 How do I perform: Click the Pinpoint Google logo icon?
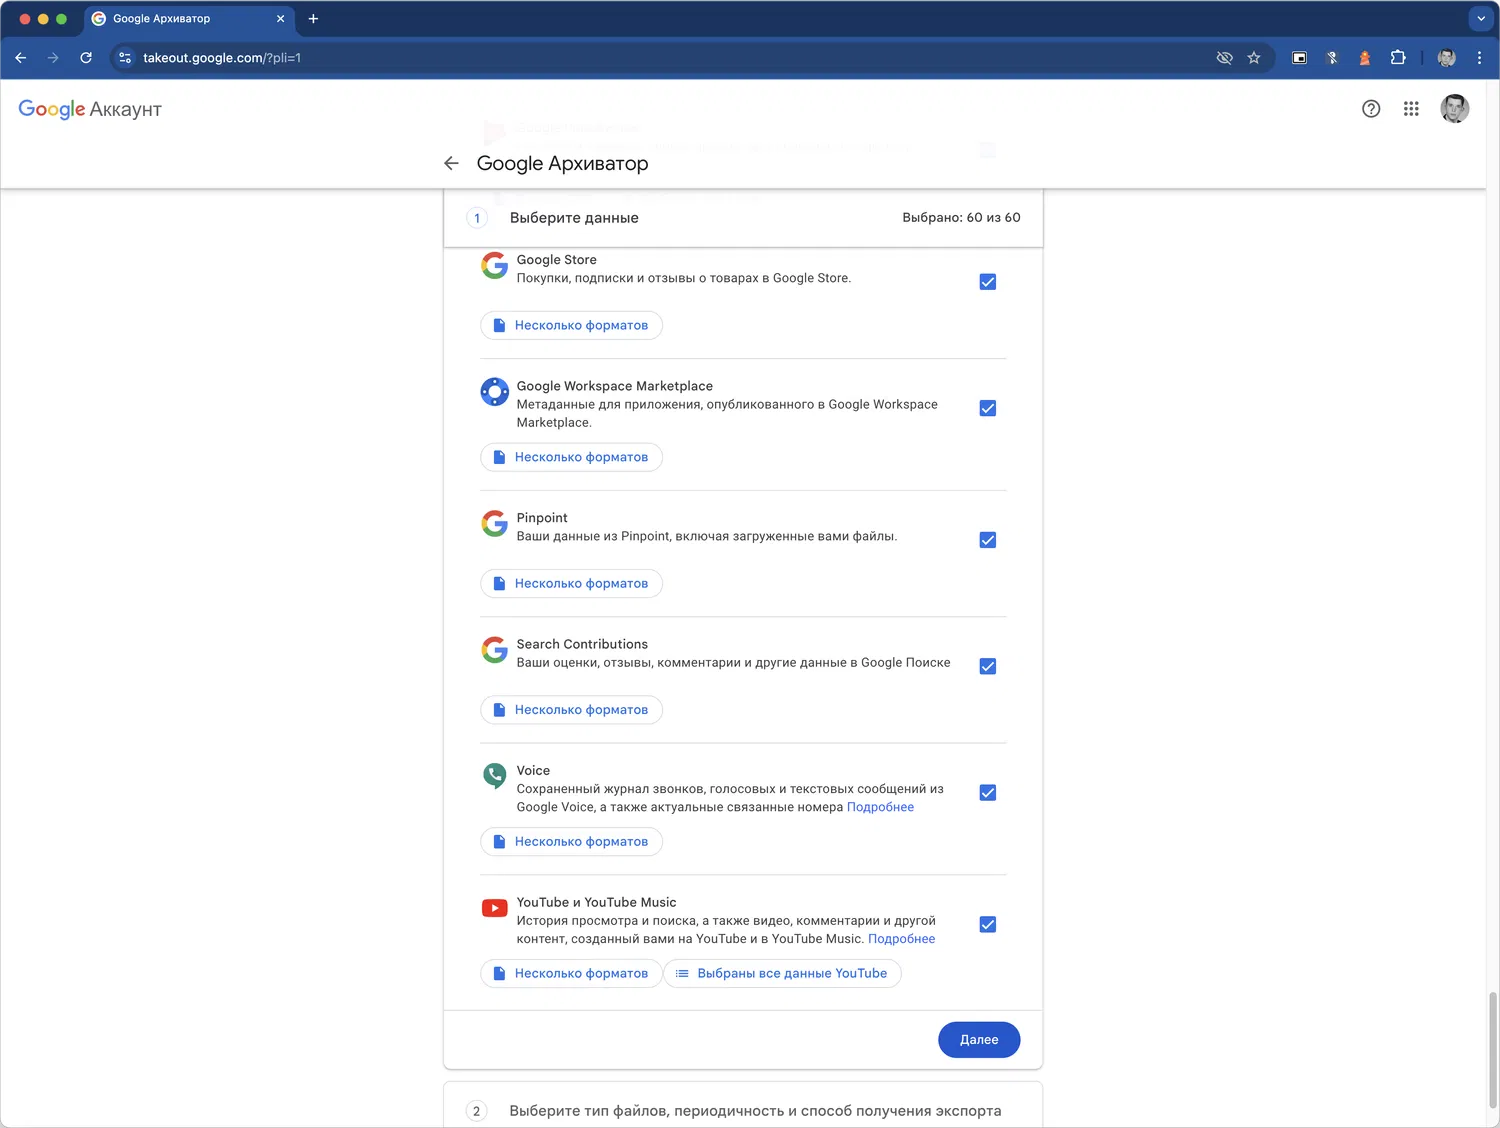tap(495, 523)
